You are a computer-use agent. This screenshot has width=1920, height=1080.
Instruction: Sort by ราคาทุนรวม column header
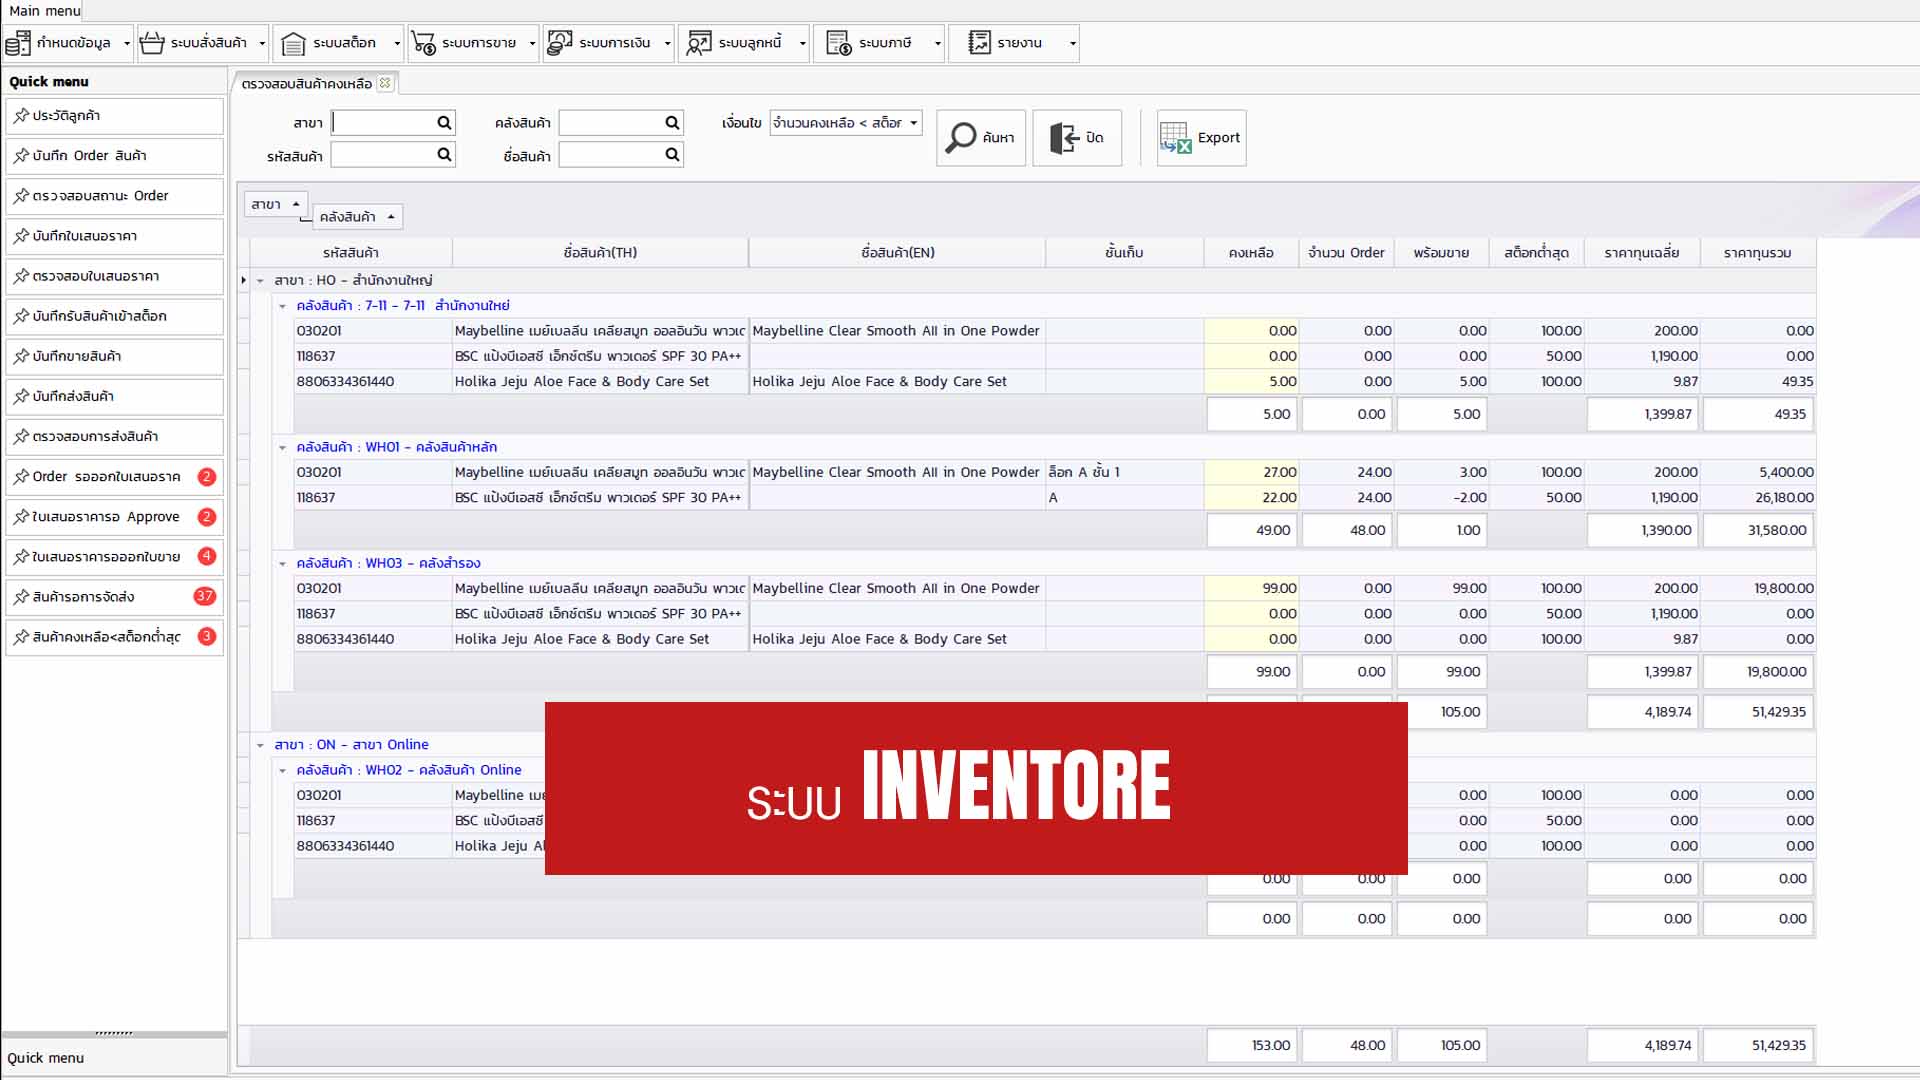(x=1757, y=253)
